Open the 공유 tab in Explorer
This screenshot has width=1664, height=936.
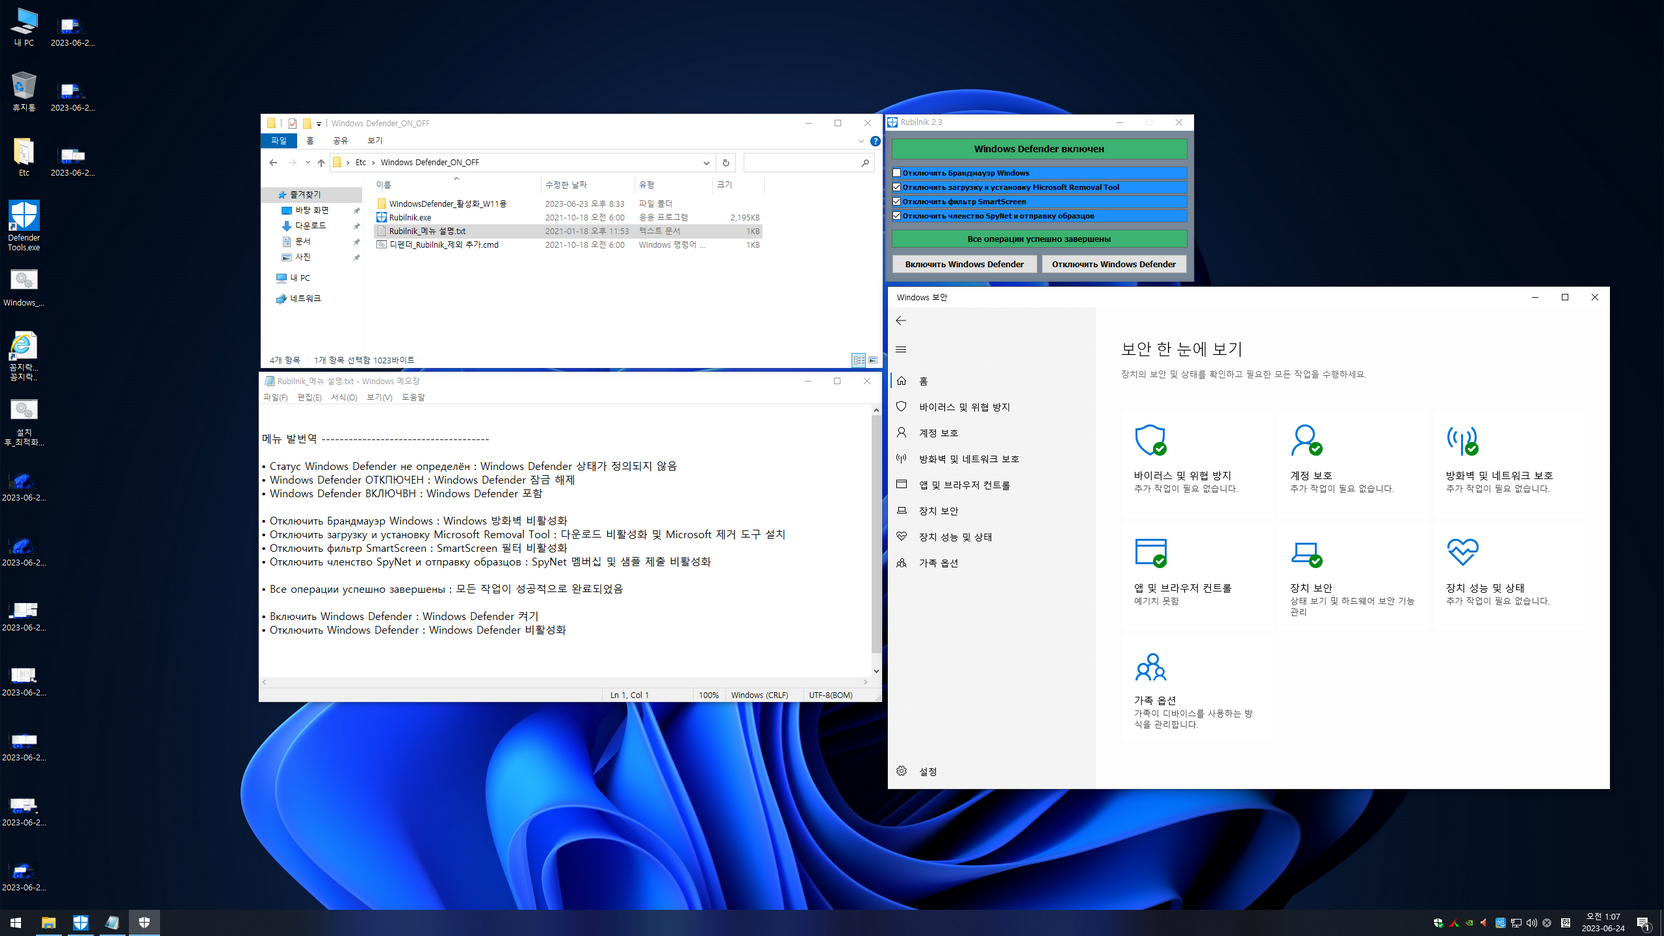[341, 141]
